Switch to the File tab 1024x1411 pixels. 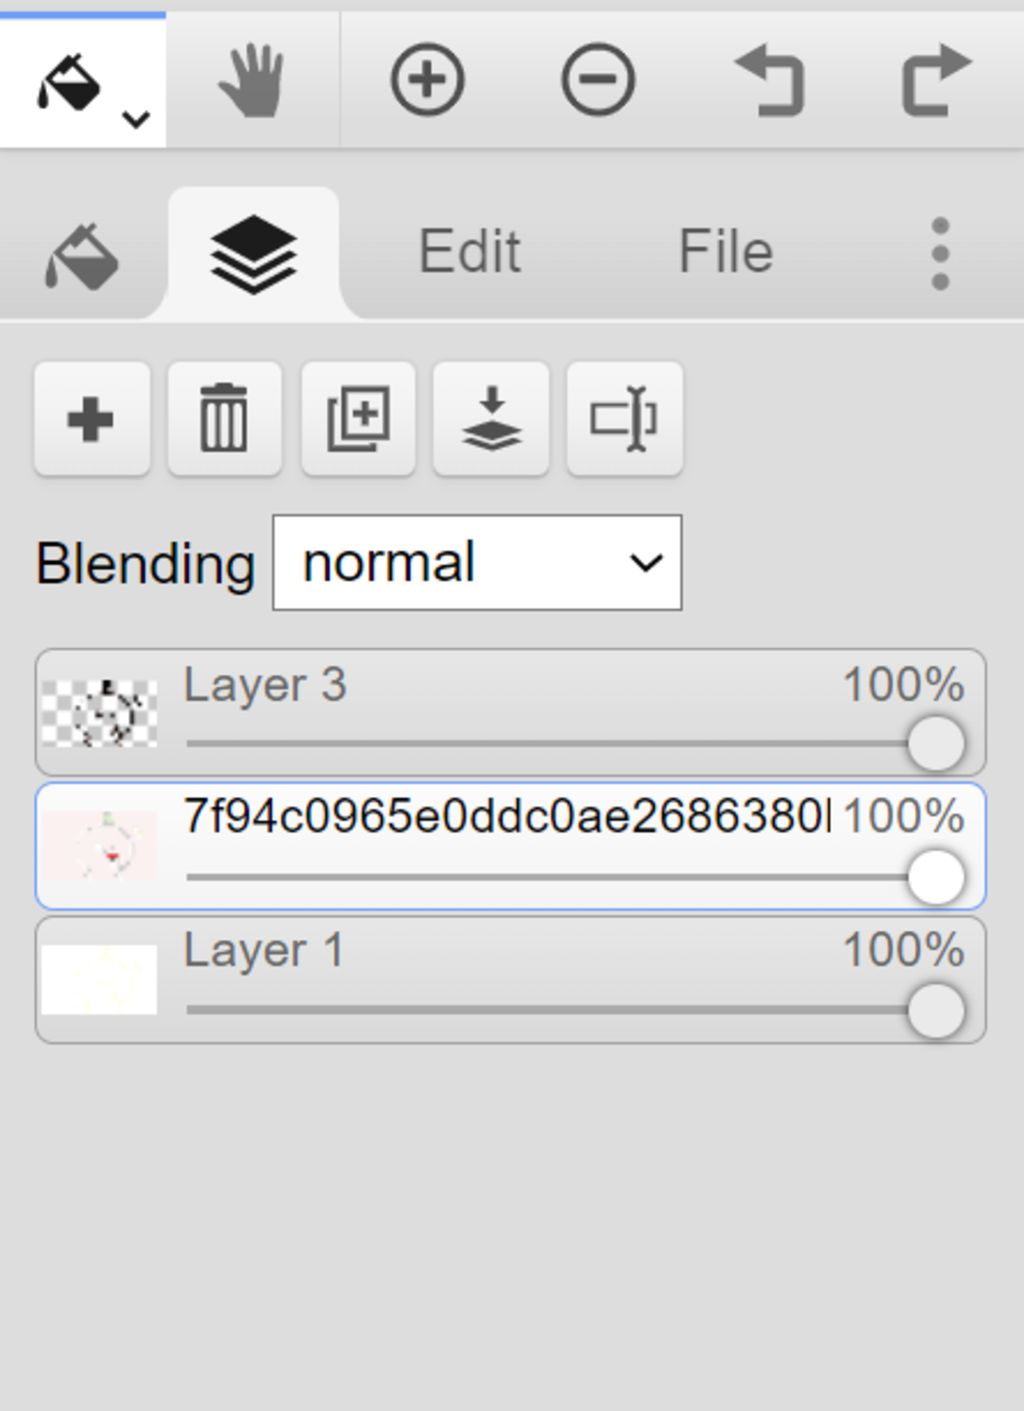(x=726, y=251)
